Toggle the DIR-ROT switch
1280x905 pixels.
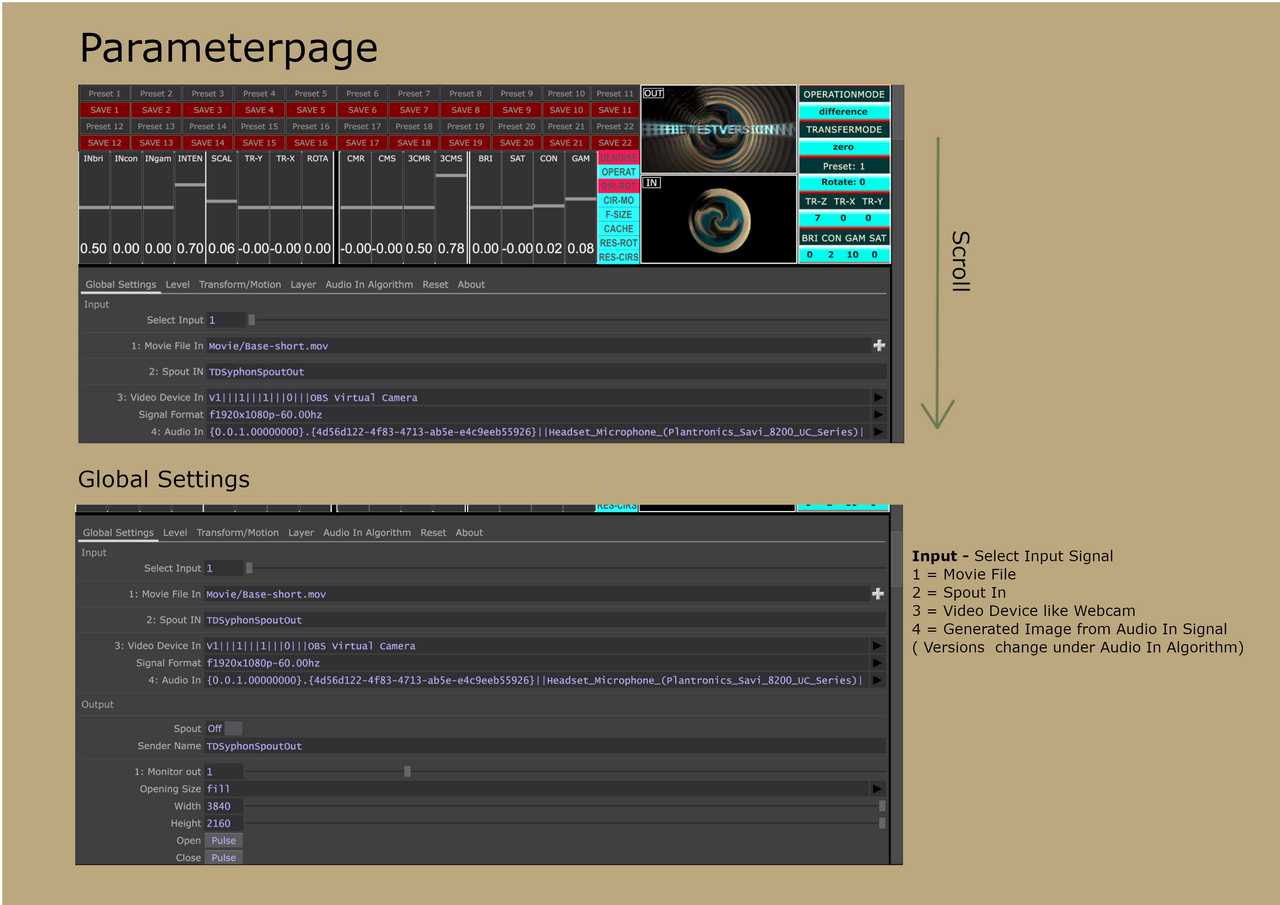[x=618, y=186]
